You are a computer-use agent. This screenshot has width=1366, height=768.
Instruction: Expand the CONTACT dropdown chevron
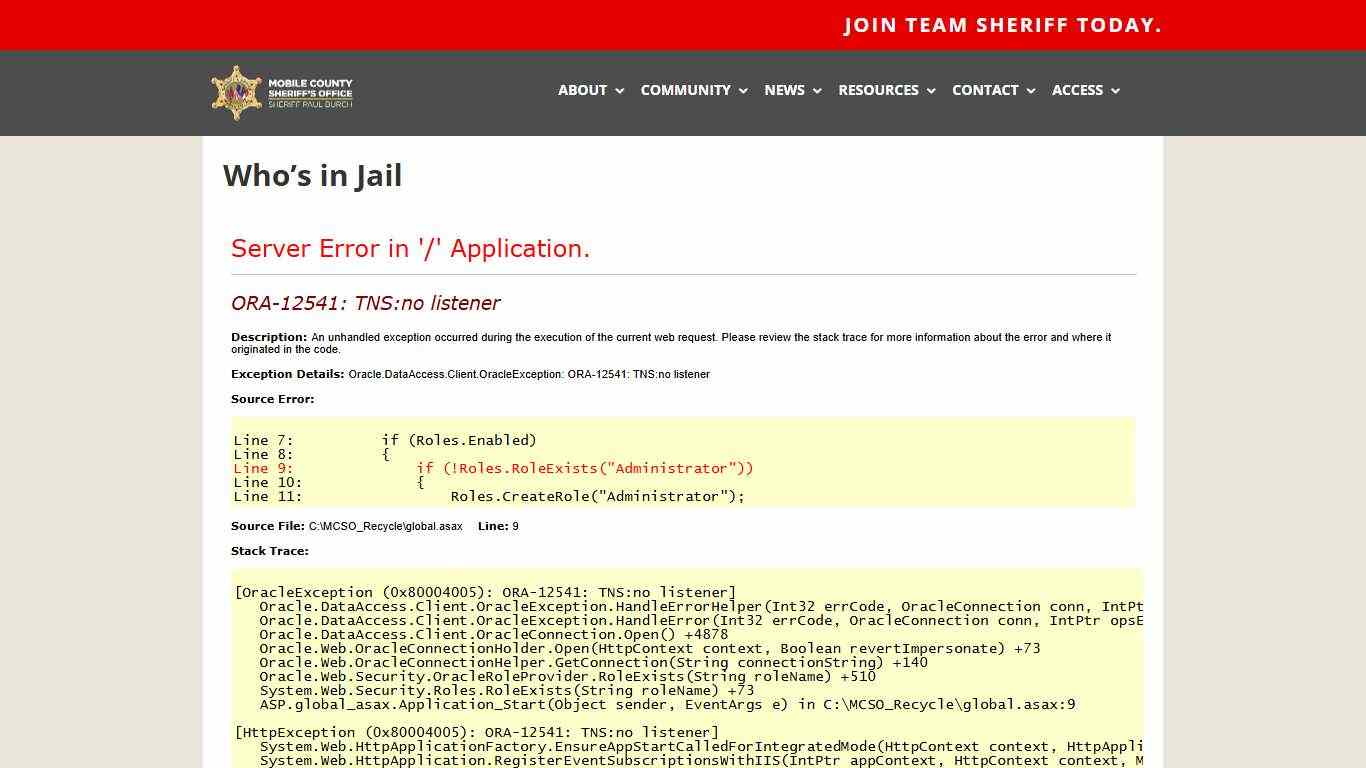click(x=1031, y=91)
